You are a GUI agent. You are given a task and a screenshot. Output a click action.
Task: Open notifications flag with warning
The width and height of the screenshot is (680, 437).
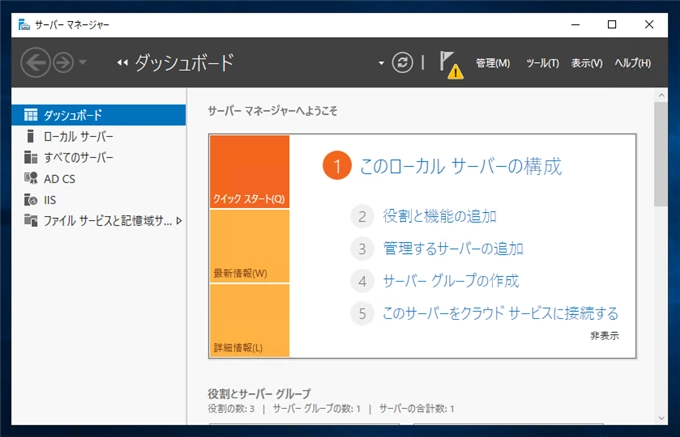click(x=451, y=65)
